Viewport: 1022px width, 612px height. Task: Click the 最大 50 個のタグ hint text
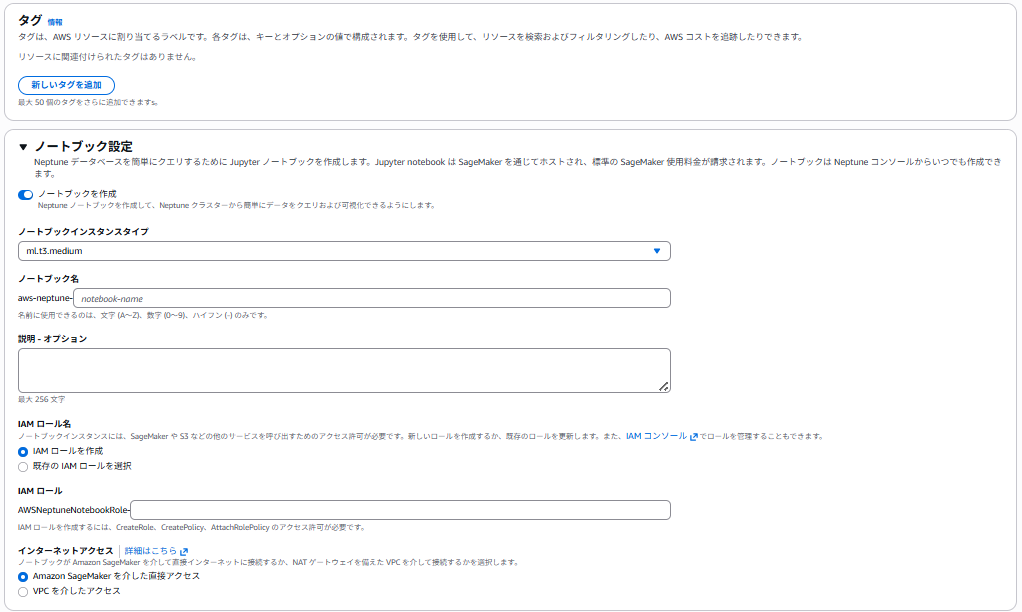click(x=88, y=102)
